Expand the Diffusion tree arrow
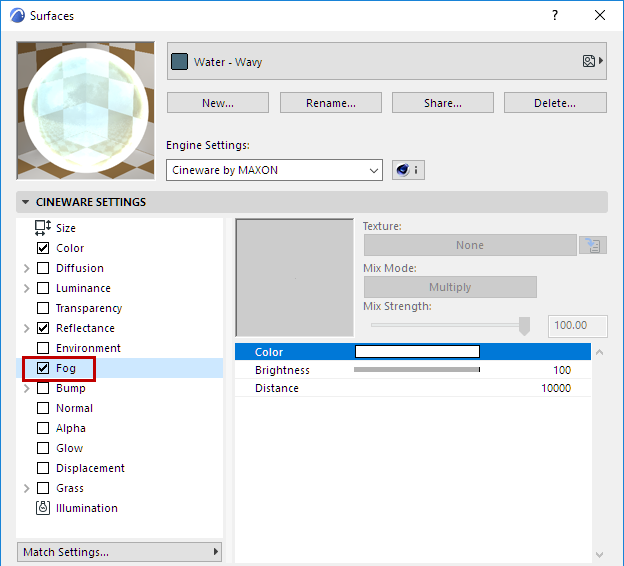624x566 pixels. [x=27, y=268]
